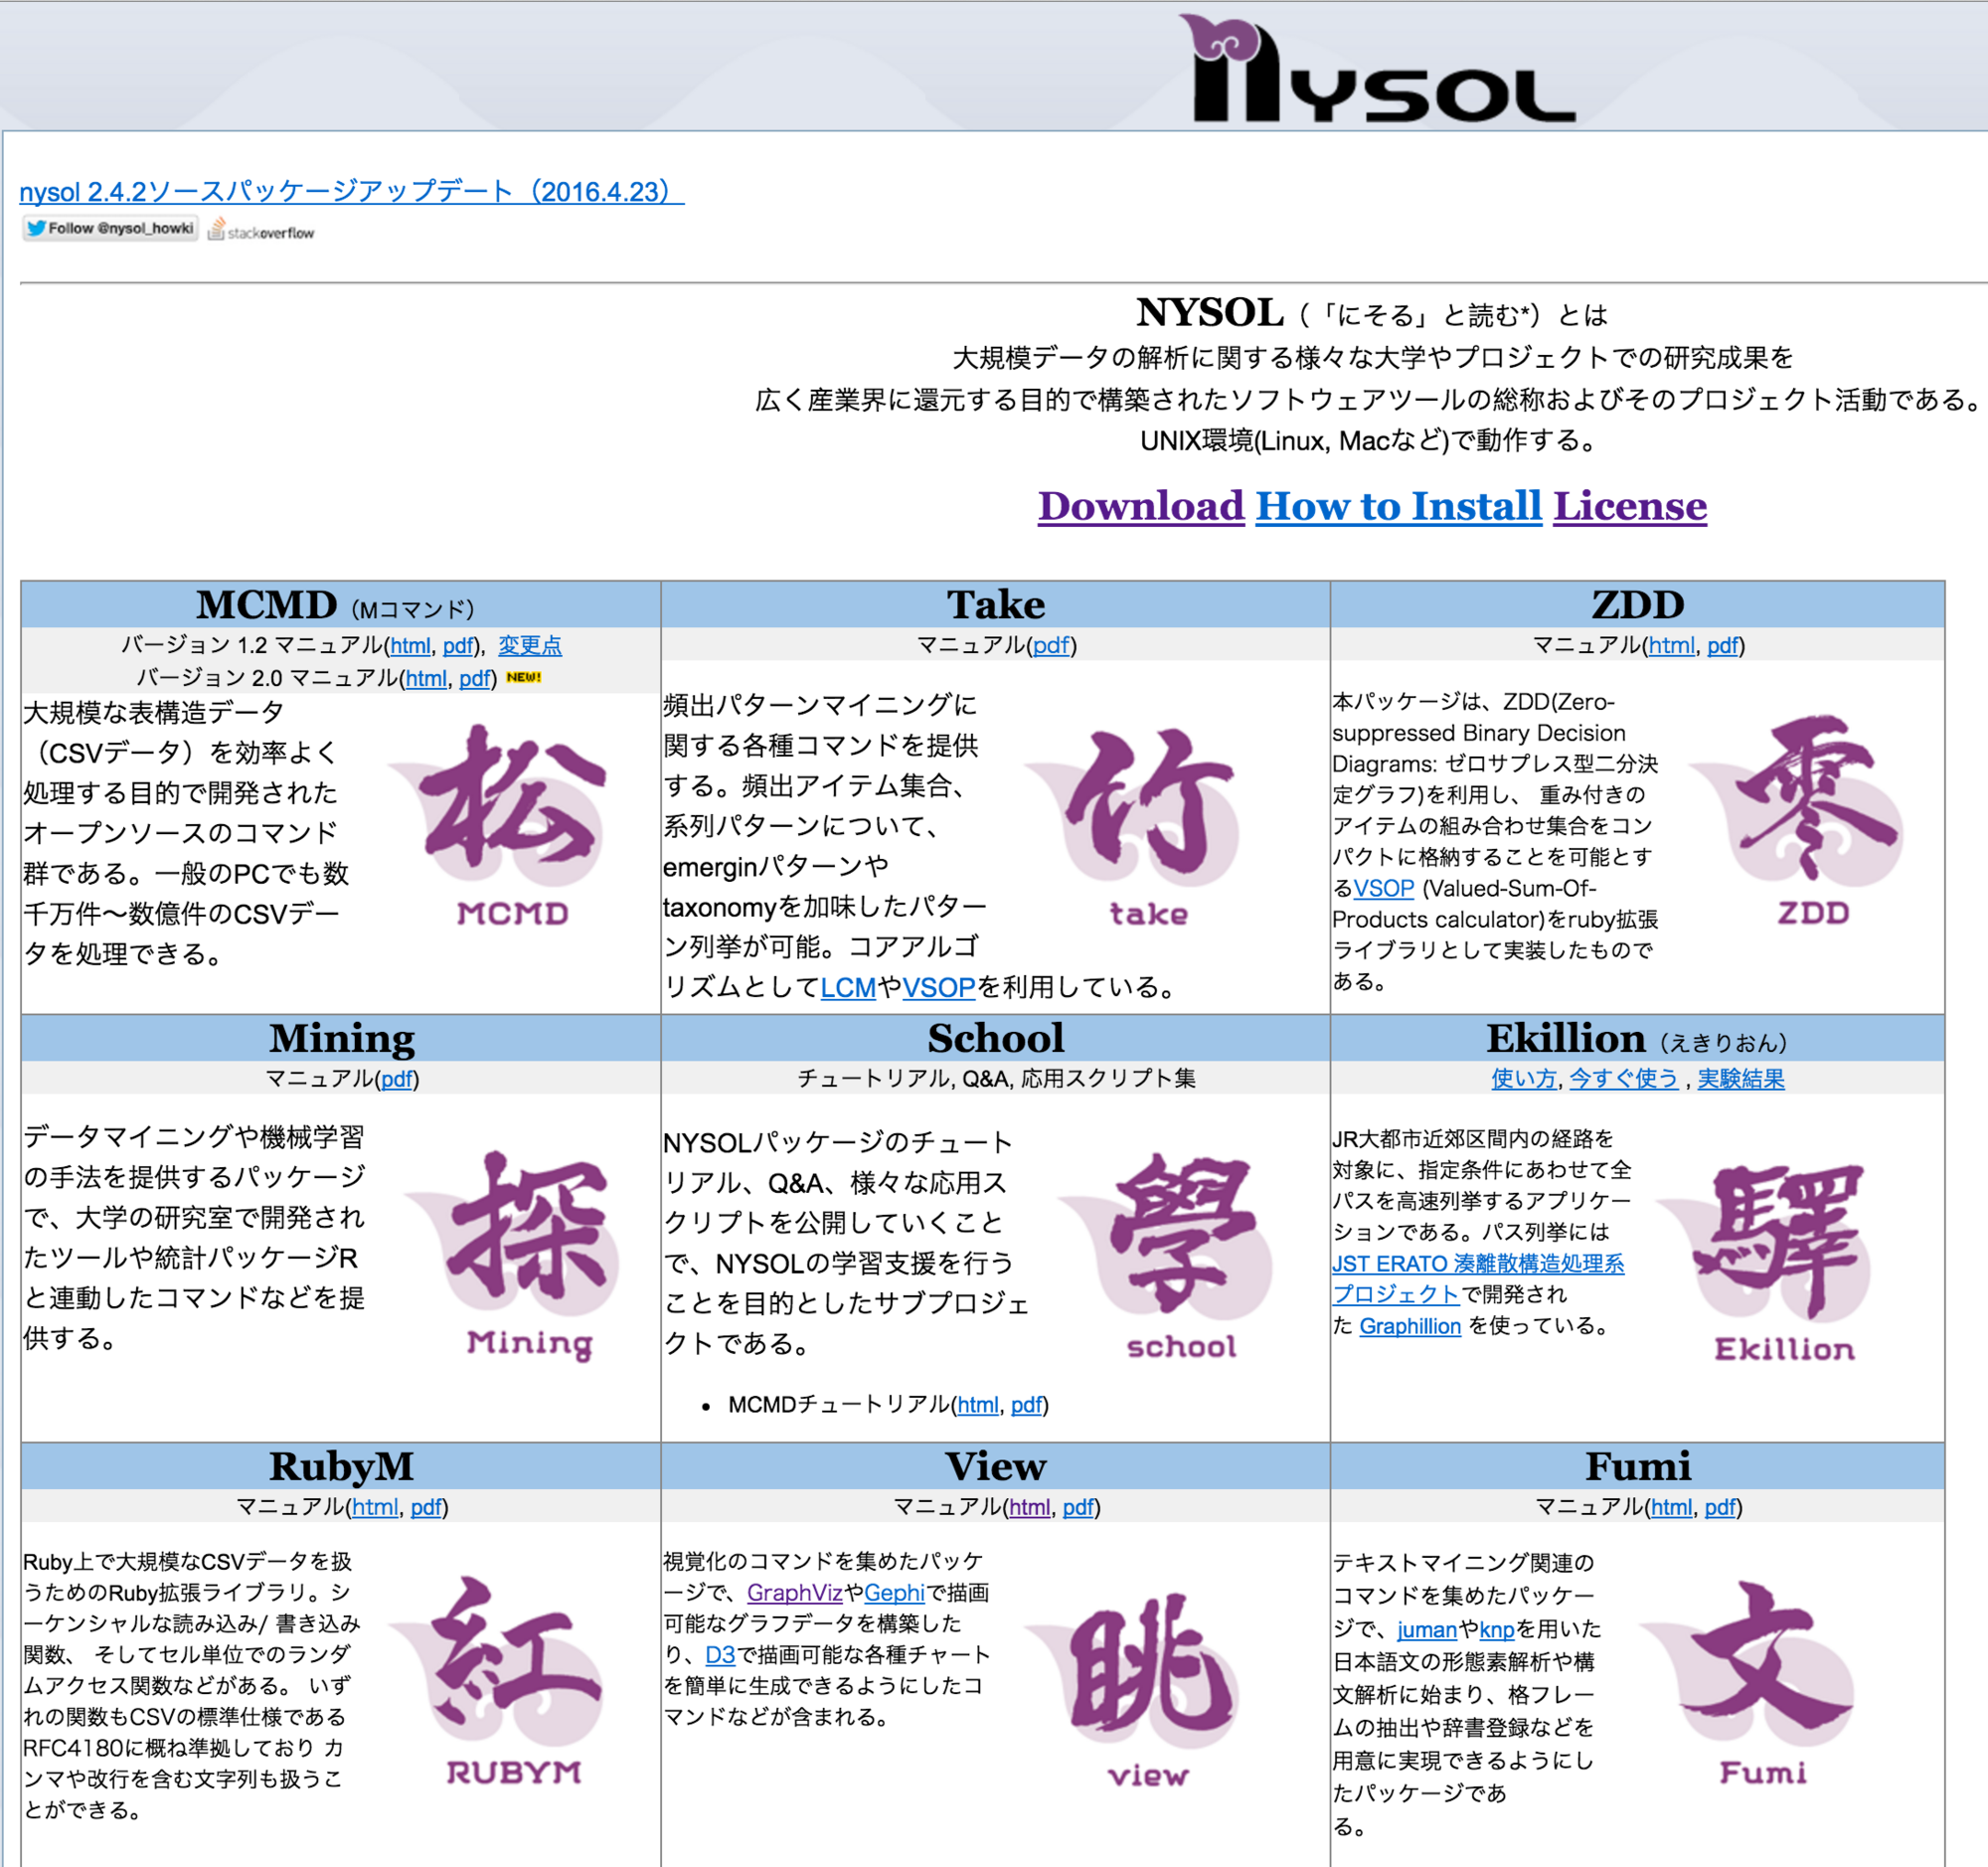
Task: Click the School section heading
Action: [996, 1038]
